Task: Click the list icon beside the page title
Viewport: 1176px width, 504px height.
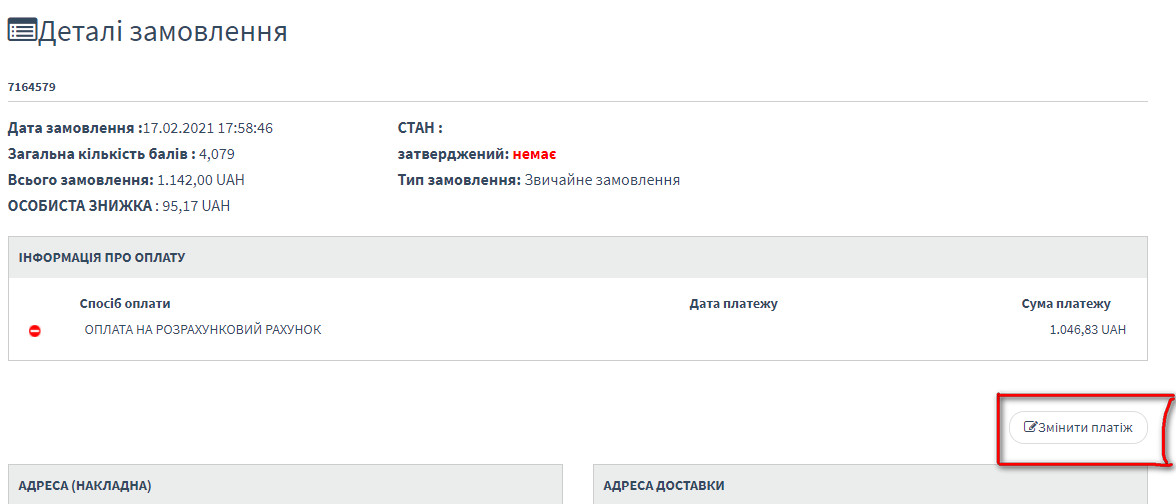Action: coord(22,31)
